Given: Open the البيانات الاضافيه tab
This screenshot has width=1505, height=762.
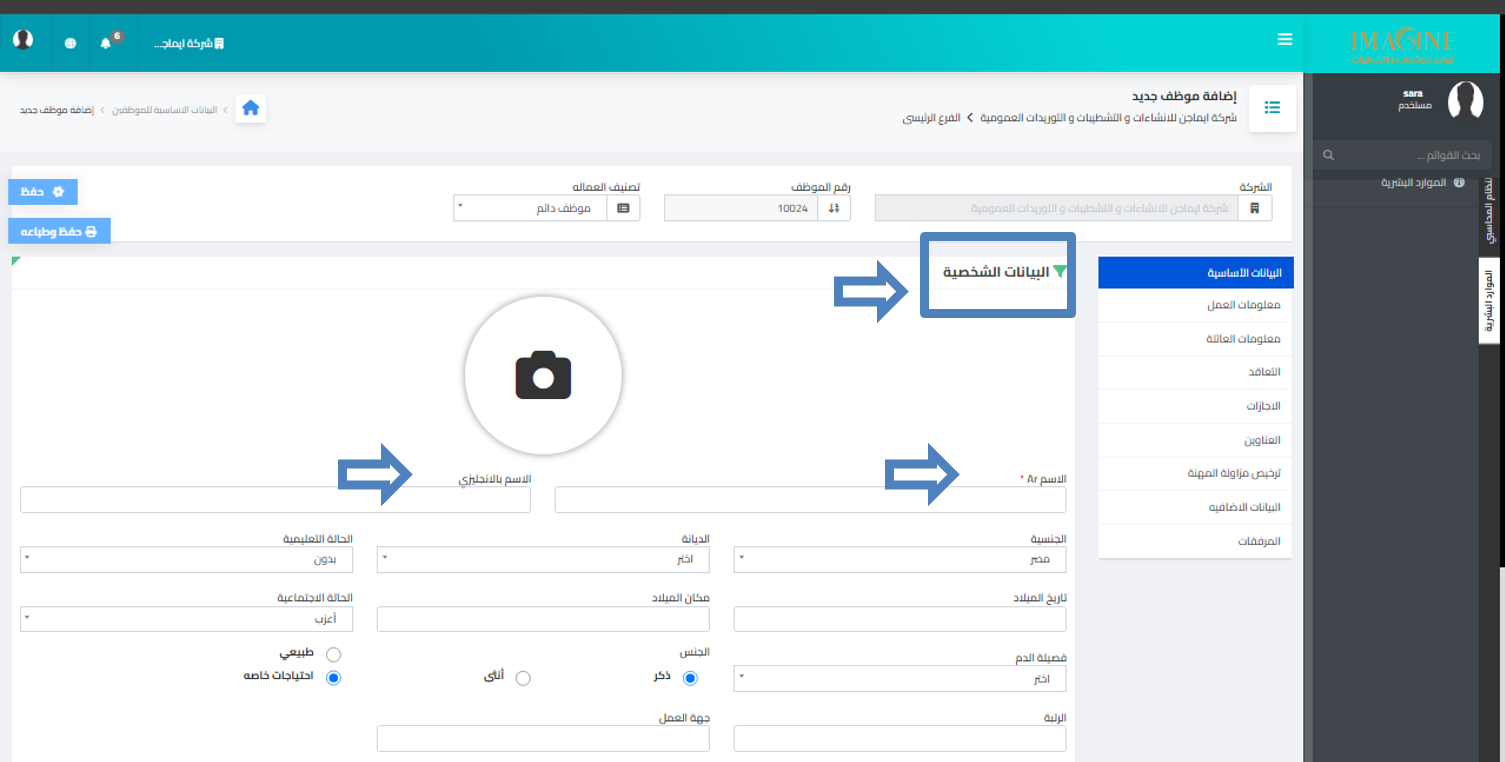Looking at the screenshot, I should (x=1195, y=507).
